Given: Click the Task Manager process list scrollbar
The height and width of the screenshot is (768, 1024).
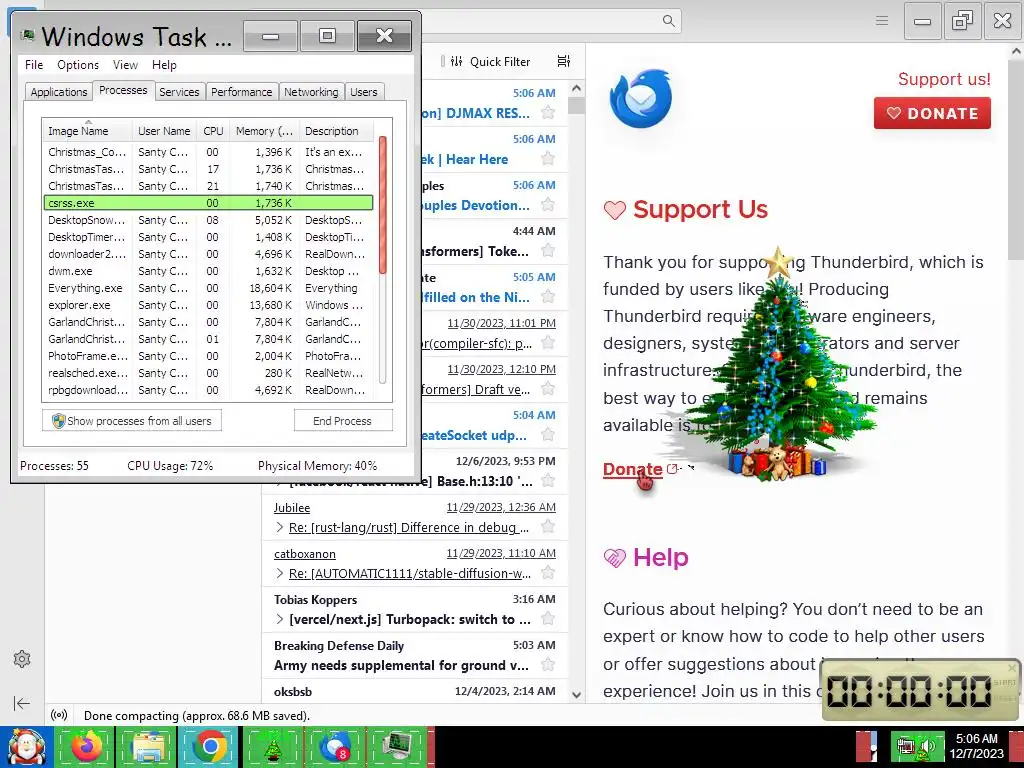Looking at the screenshot, I should coord(383,204).
